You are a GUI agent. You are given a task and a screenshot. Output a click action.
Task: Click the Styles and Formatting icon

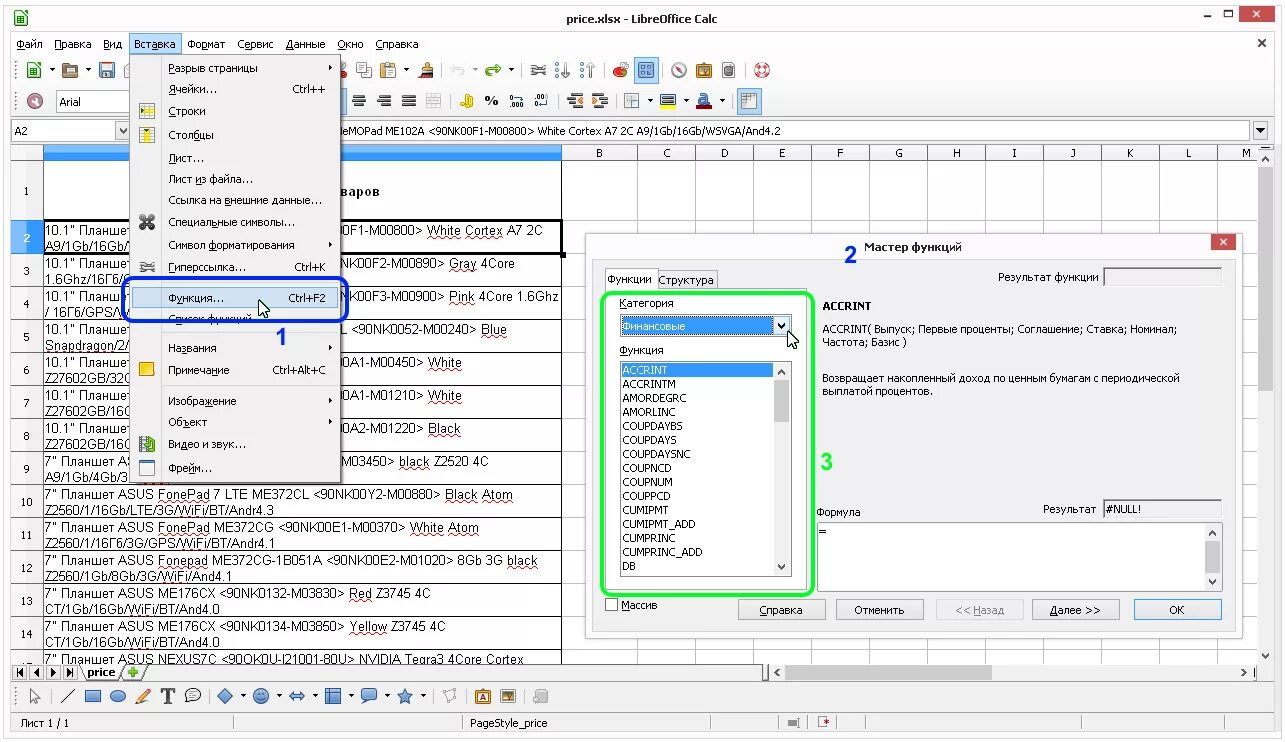35,101
